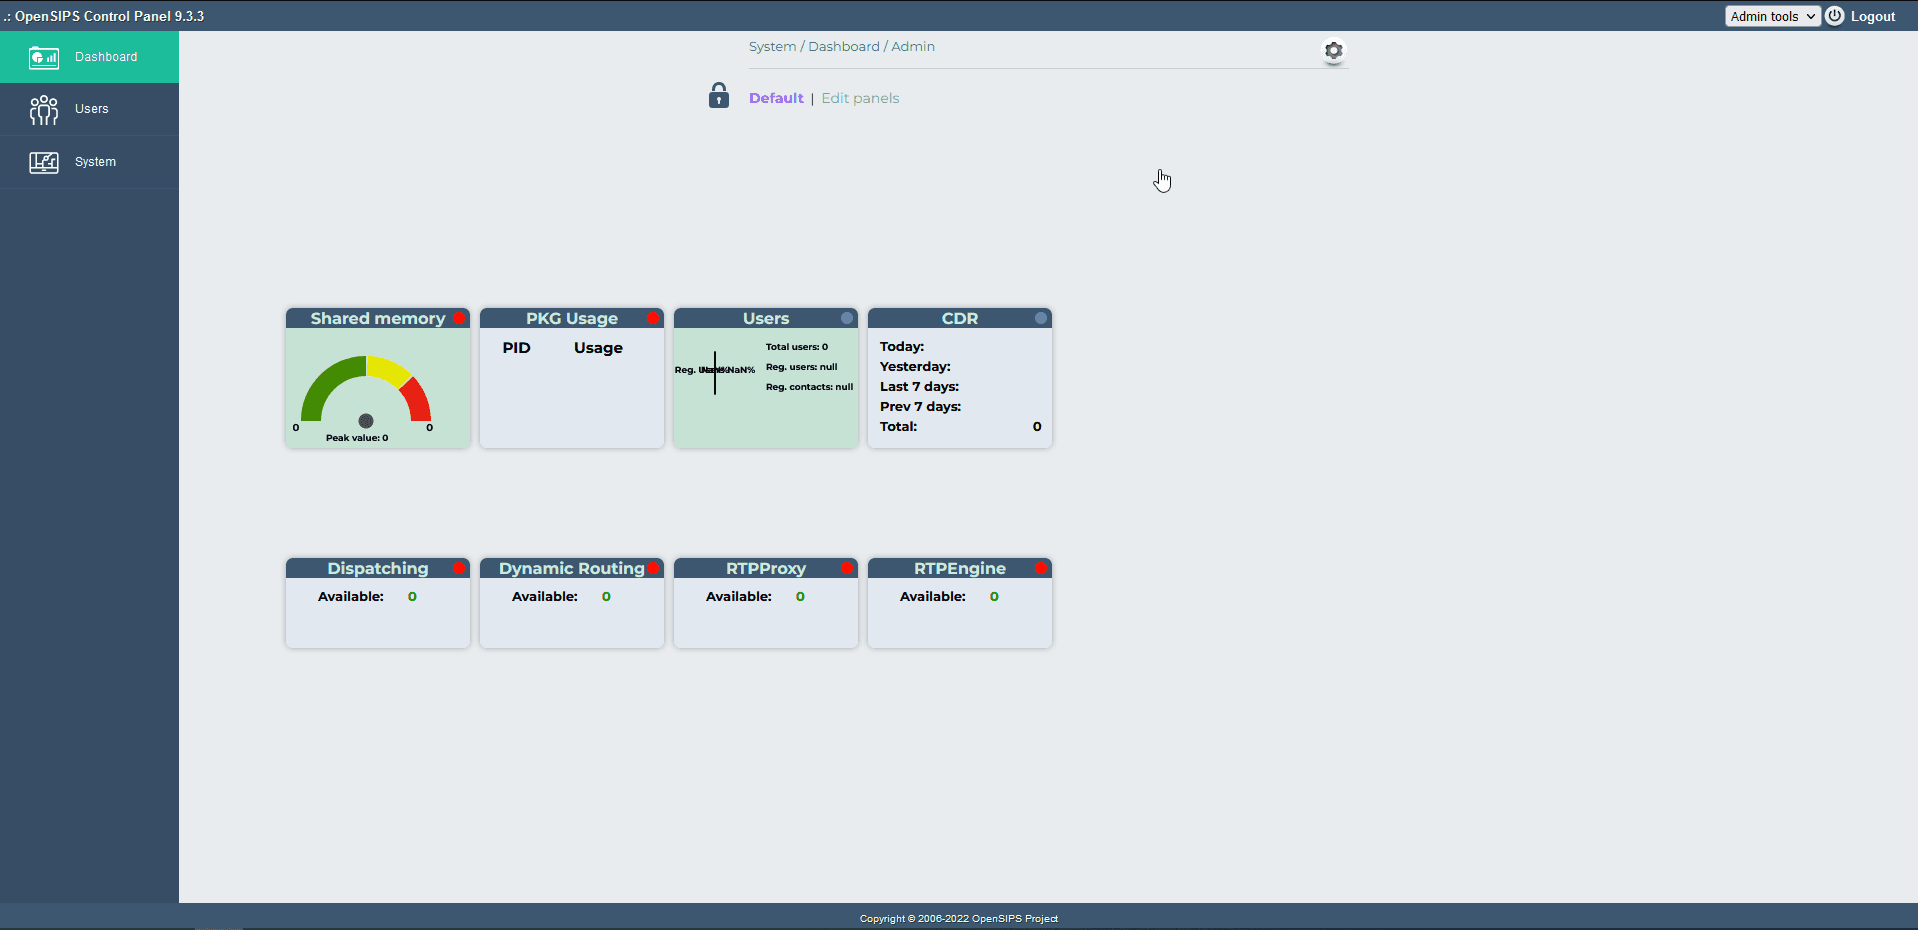Open the dashboard settings gear icon
Viewport: 1918px width, 930px height.
[1334, 50]
